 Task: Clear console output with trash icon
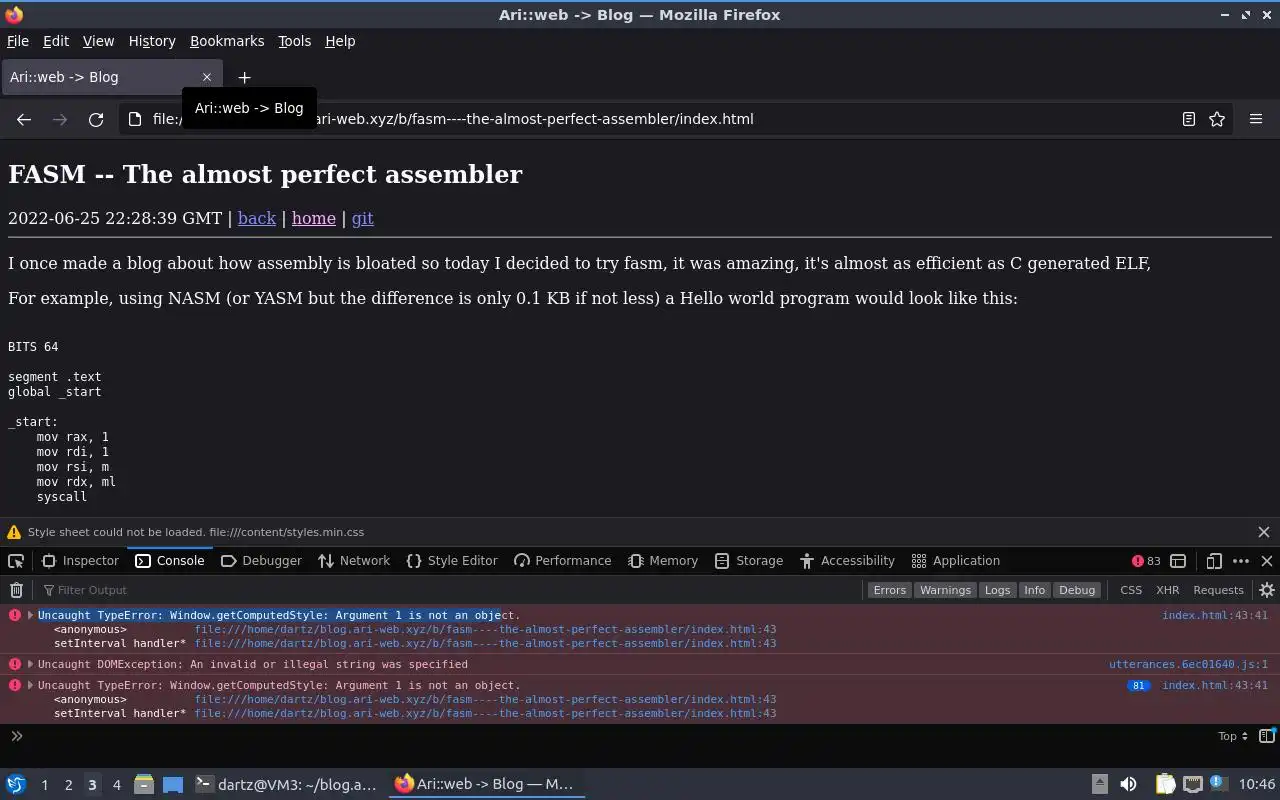(x=16, y=590)
